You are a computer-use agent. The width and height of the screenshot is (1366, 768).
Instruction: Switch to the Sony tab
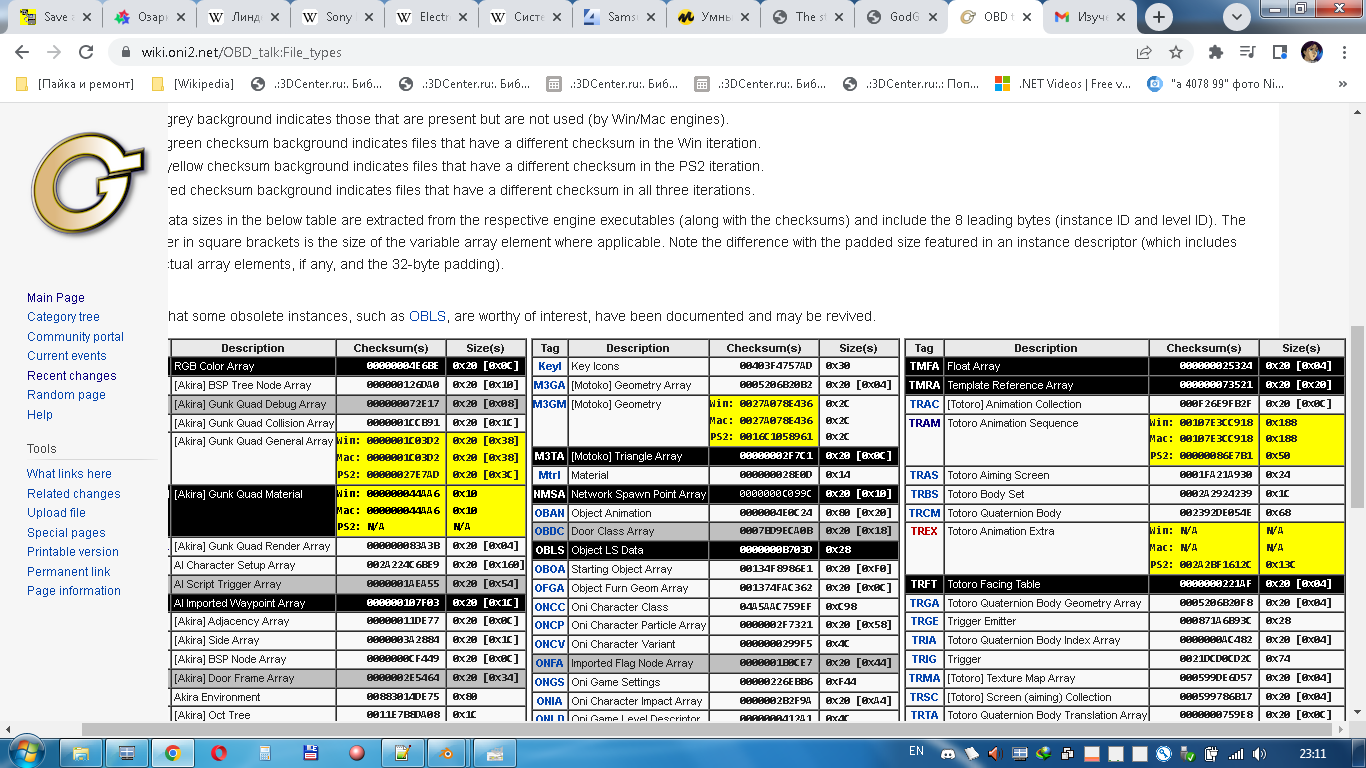tap(338, 17)
